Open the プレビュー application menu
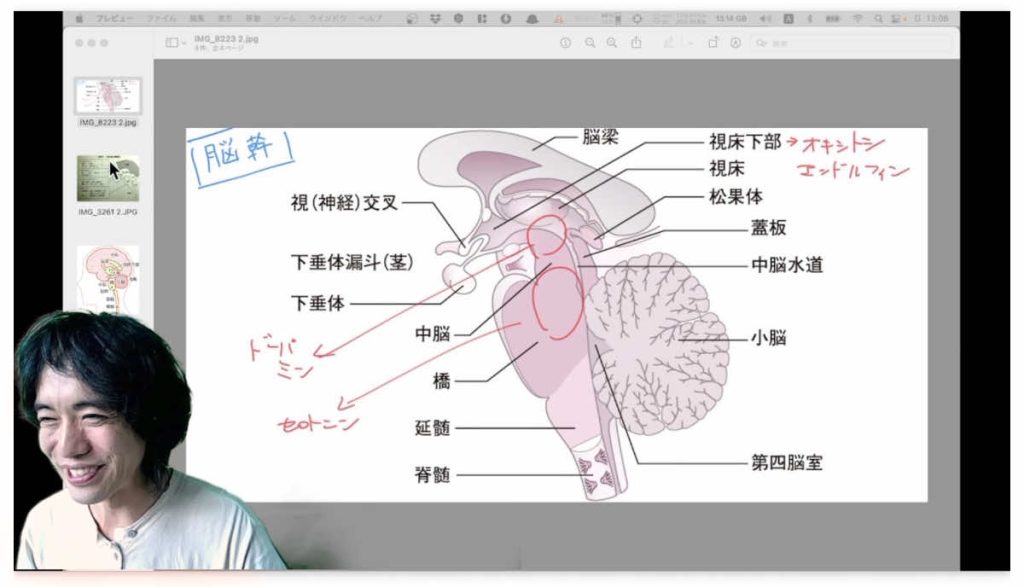Viewport: 1024px width, 587px height. tap(111, 19)
